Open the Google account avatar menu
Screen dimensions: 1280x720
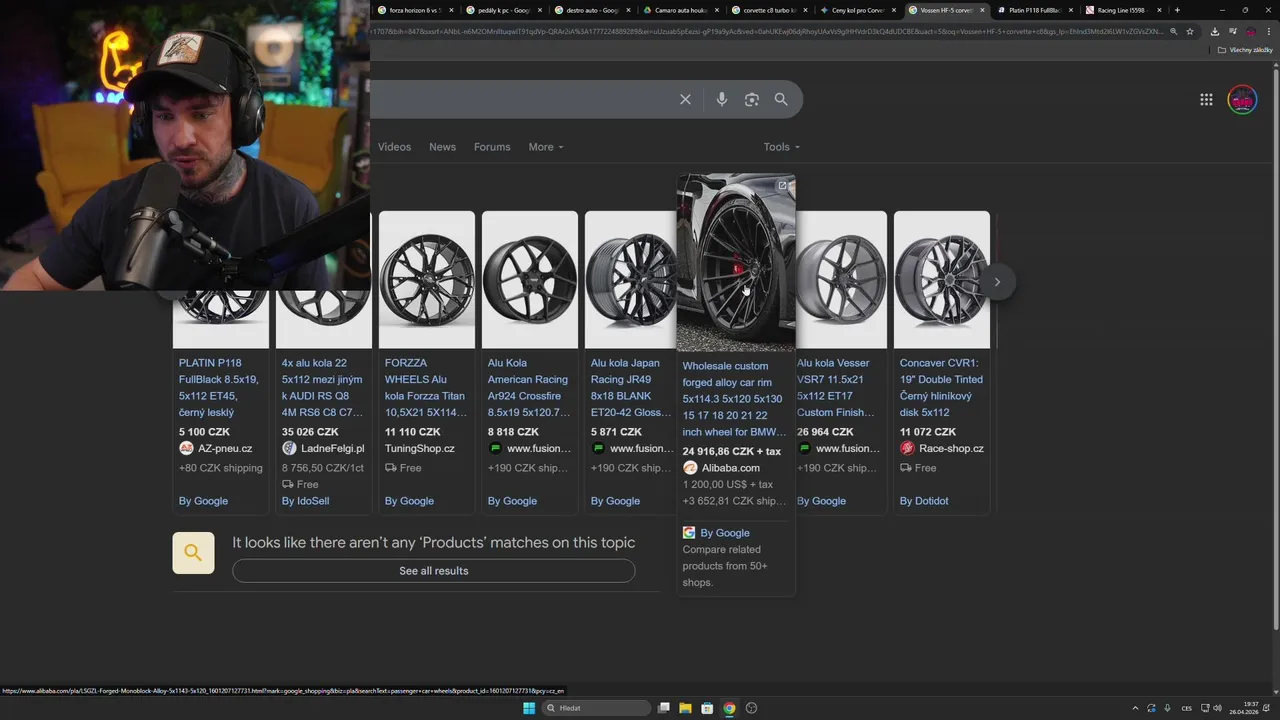coord(1242,100)
